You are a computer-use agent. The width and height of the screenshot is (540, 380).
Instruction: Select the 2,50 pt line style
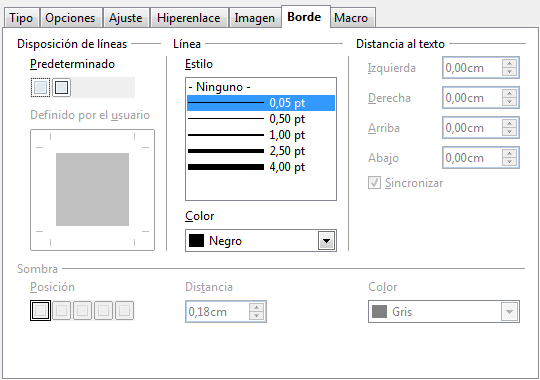pos(261,151)
